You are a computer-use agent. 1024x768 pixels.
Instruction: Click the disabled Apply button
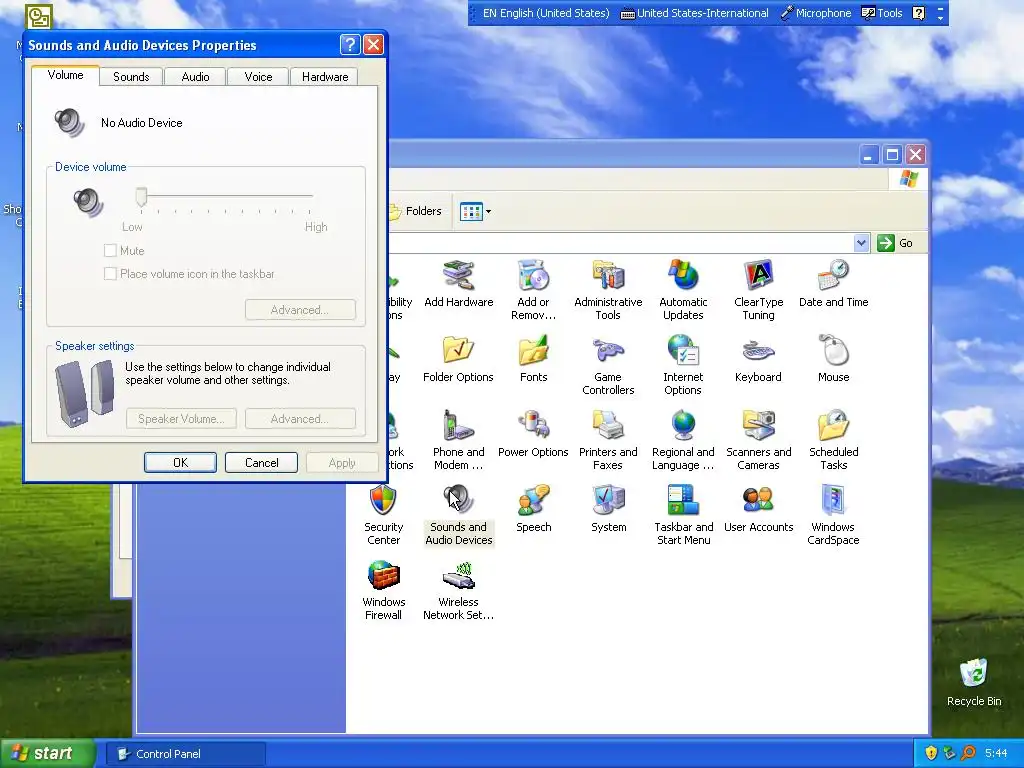tap(342, 462)
